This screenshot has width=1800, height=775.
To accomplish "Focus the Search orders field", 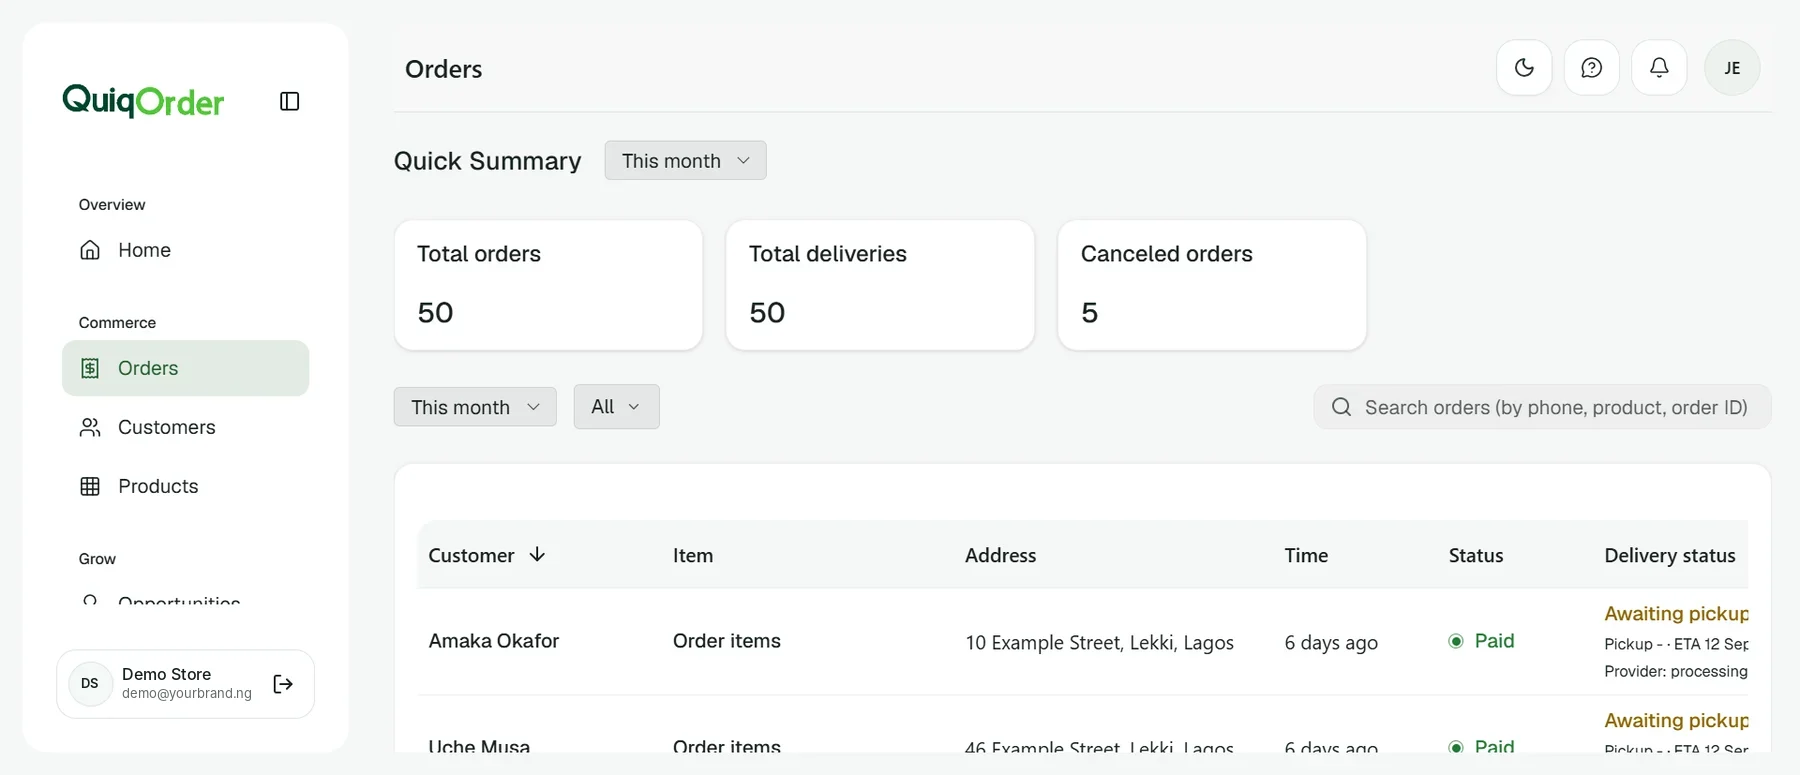I will (x=1542, y=407).
